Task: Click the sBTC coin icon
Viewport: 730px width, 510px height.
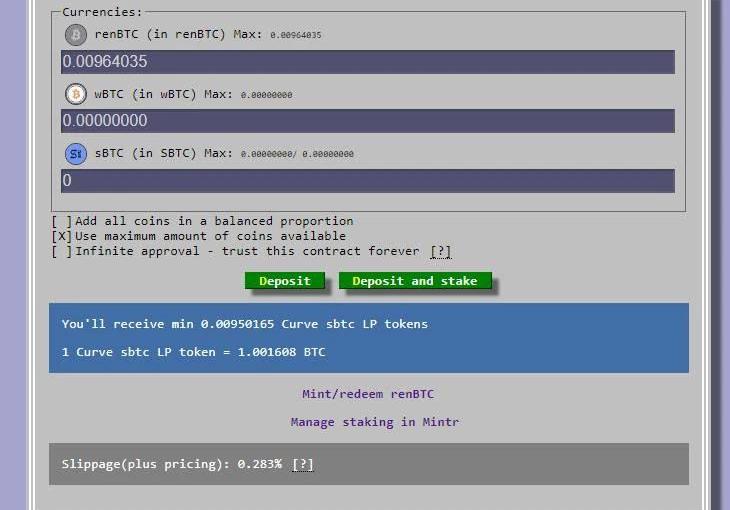Action: 75,154
